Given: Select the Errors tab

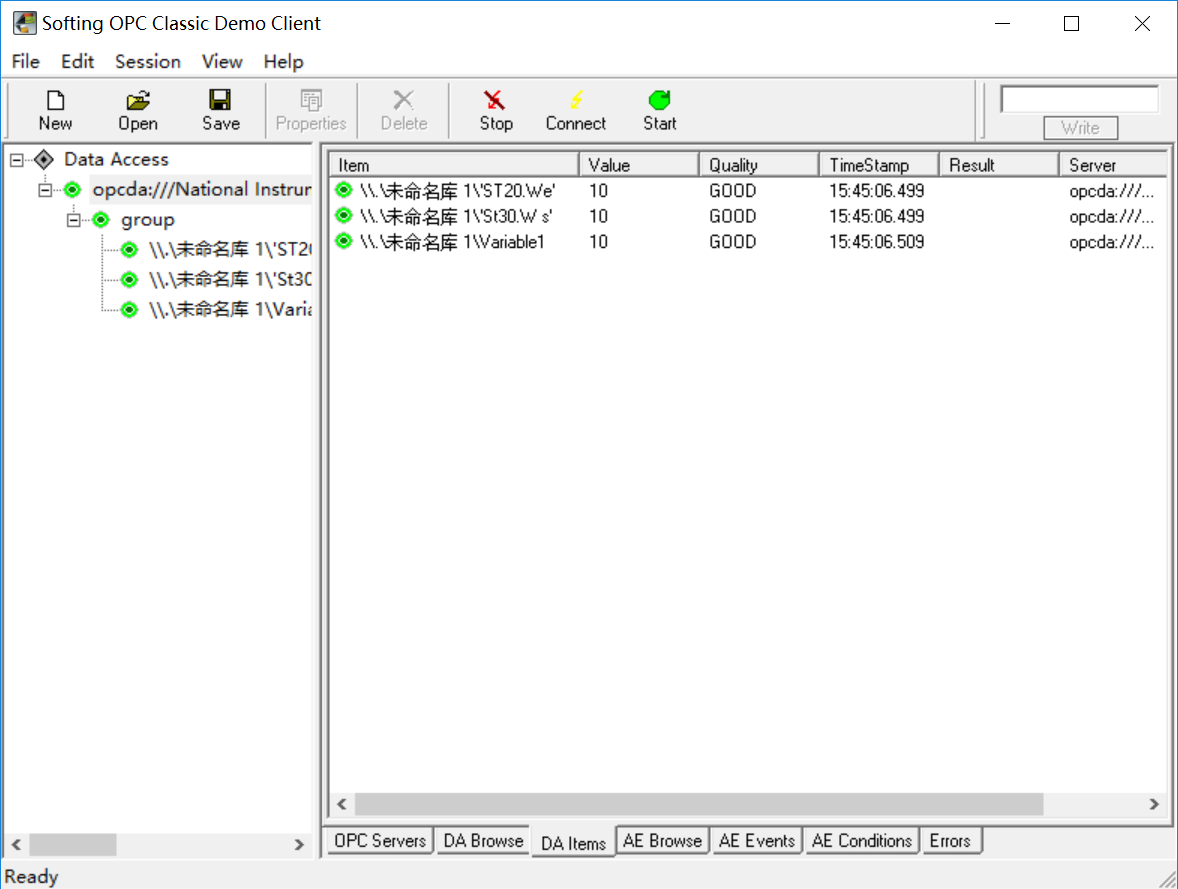Looking at the screenshot, I should 952,841.
